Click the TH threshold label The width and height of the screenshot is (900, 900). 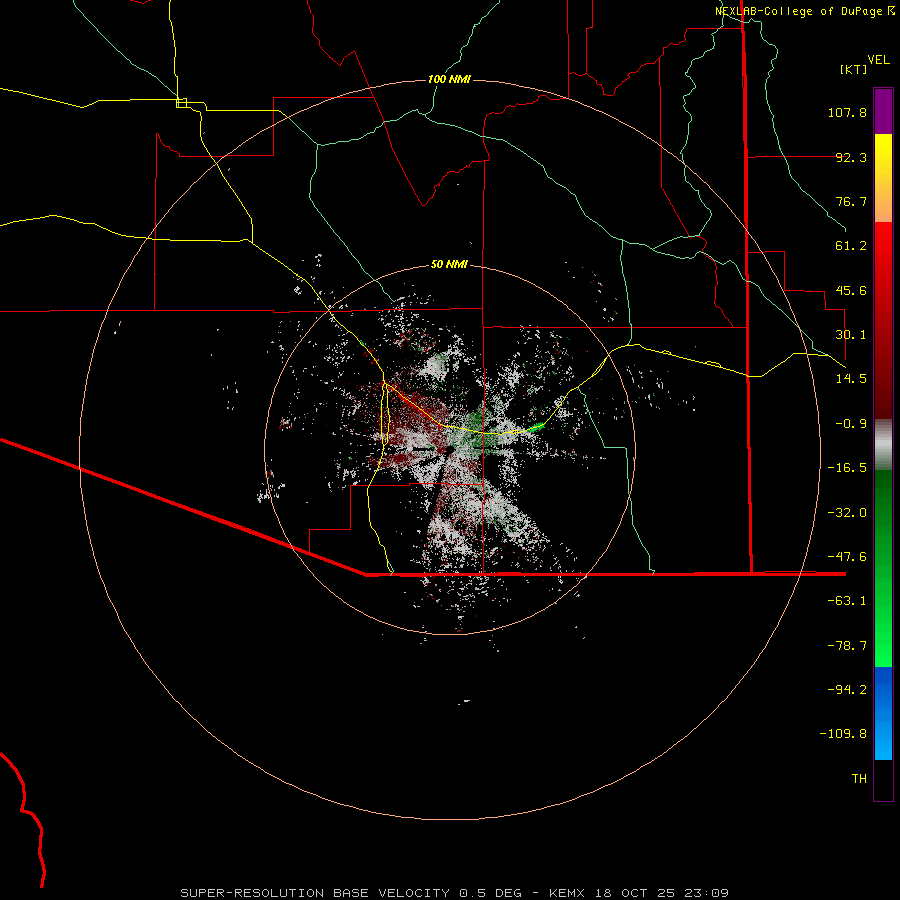coord(859,779)
